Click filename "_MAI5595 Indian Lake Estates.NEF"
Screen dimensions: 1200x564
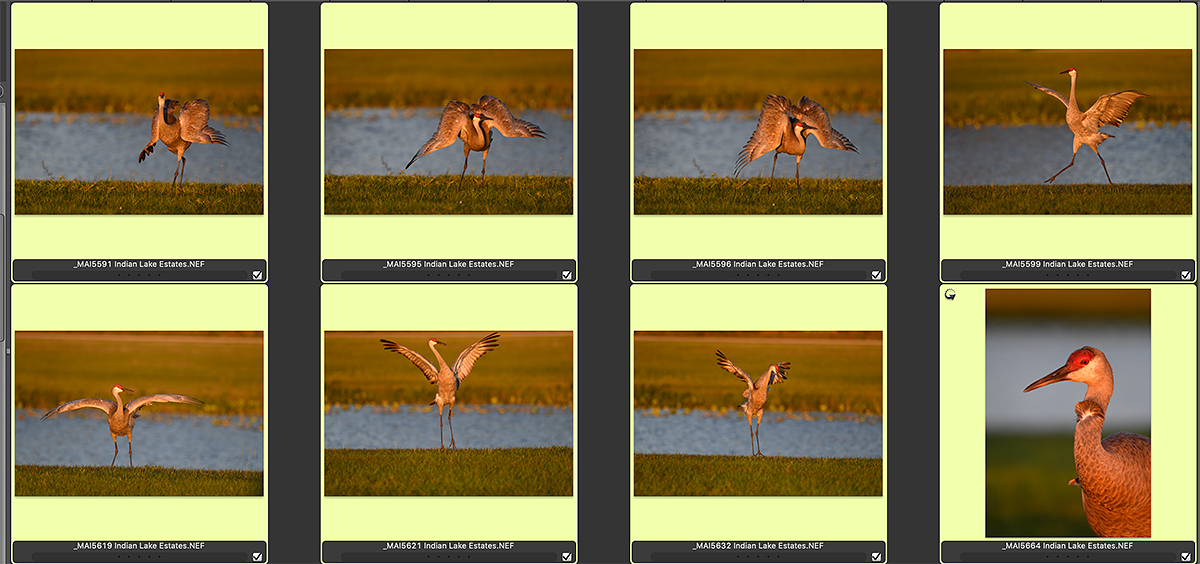point(449,264)
